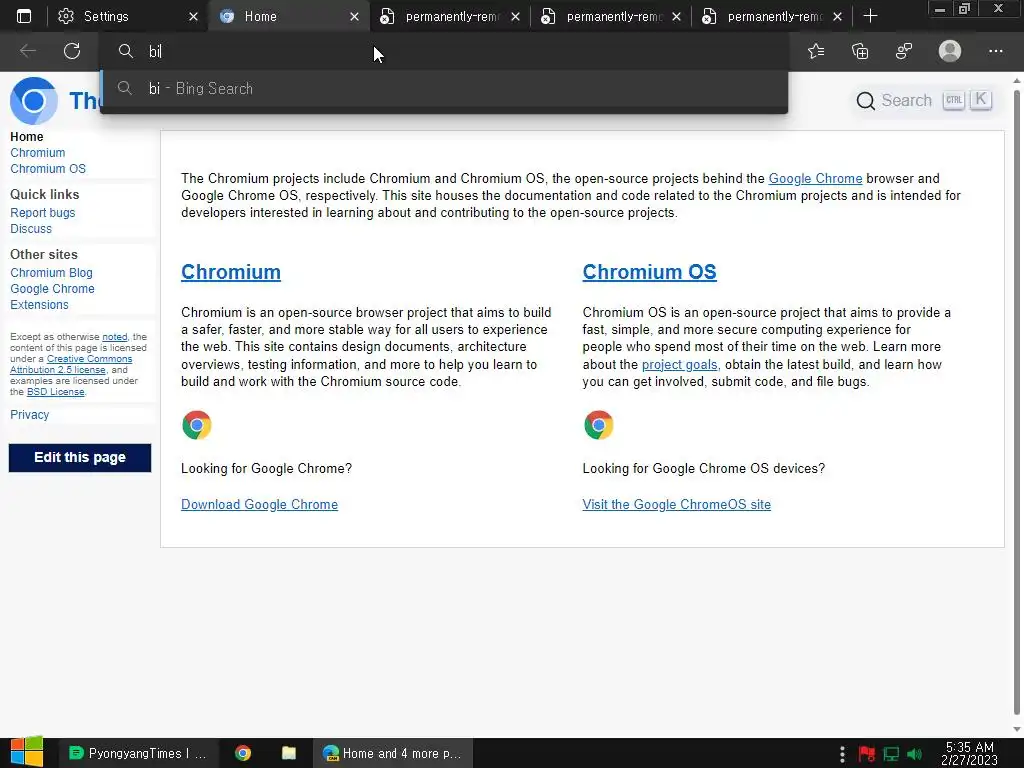The height and width of the screenshot is (768, 1024).
Task: Close the third permanently-rem tab
Action: click(837, 16)
